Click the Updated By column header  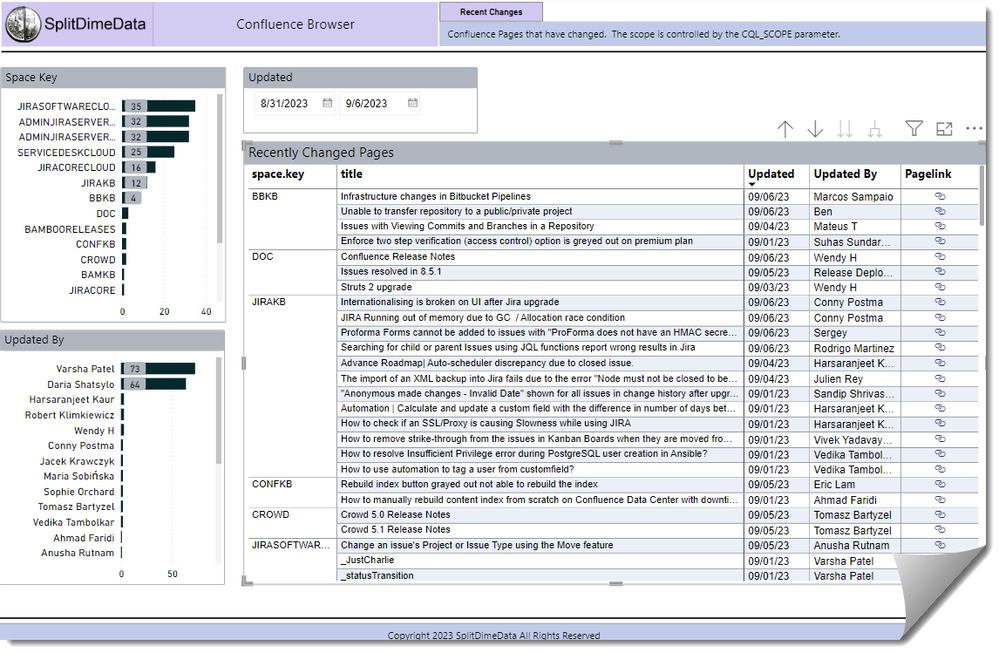pyautogui.click(x=845, y=174)
